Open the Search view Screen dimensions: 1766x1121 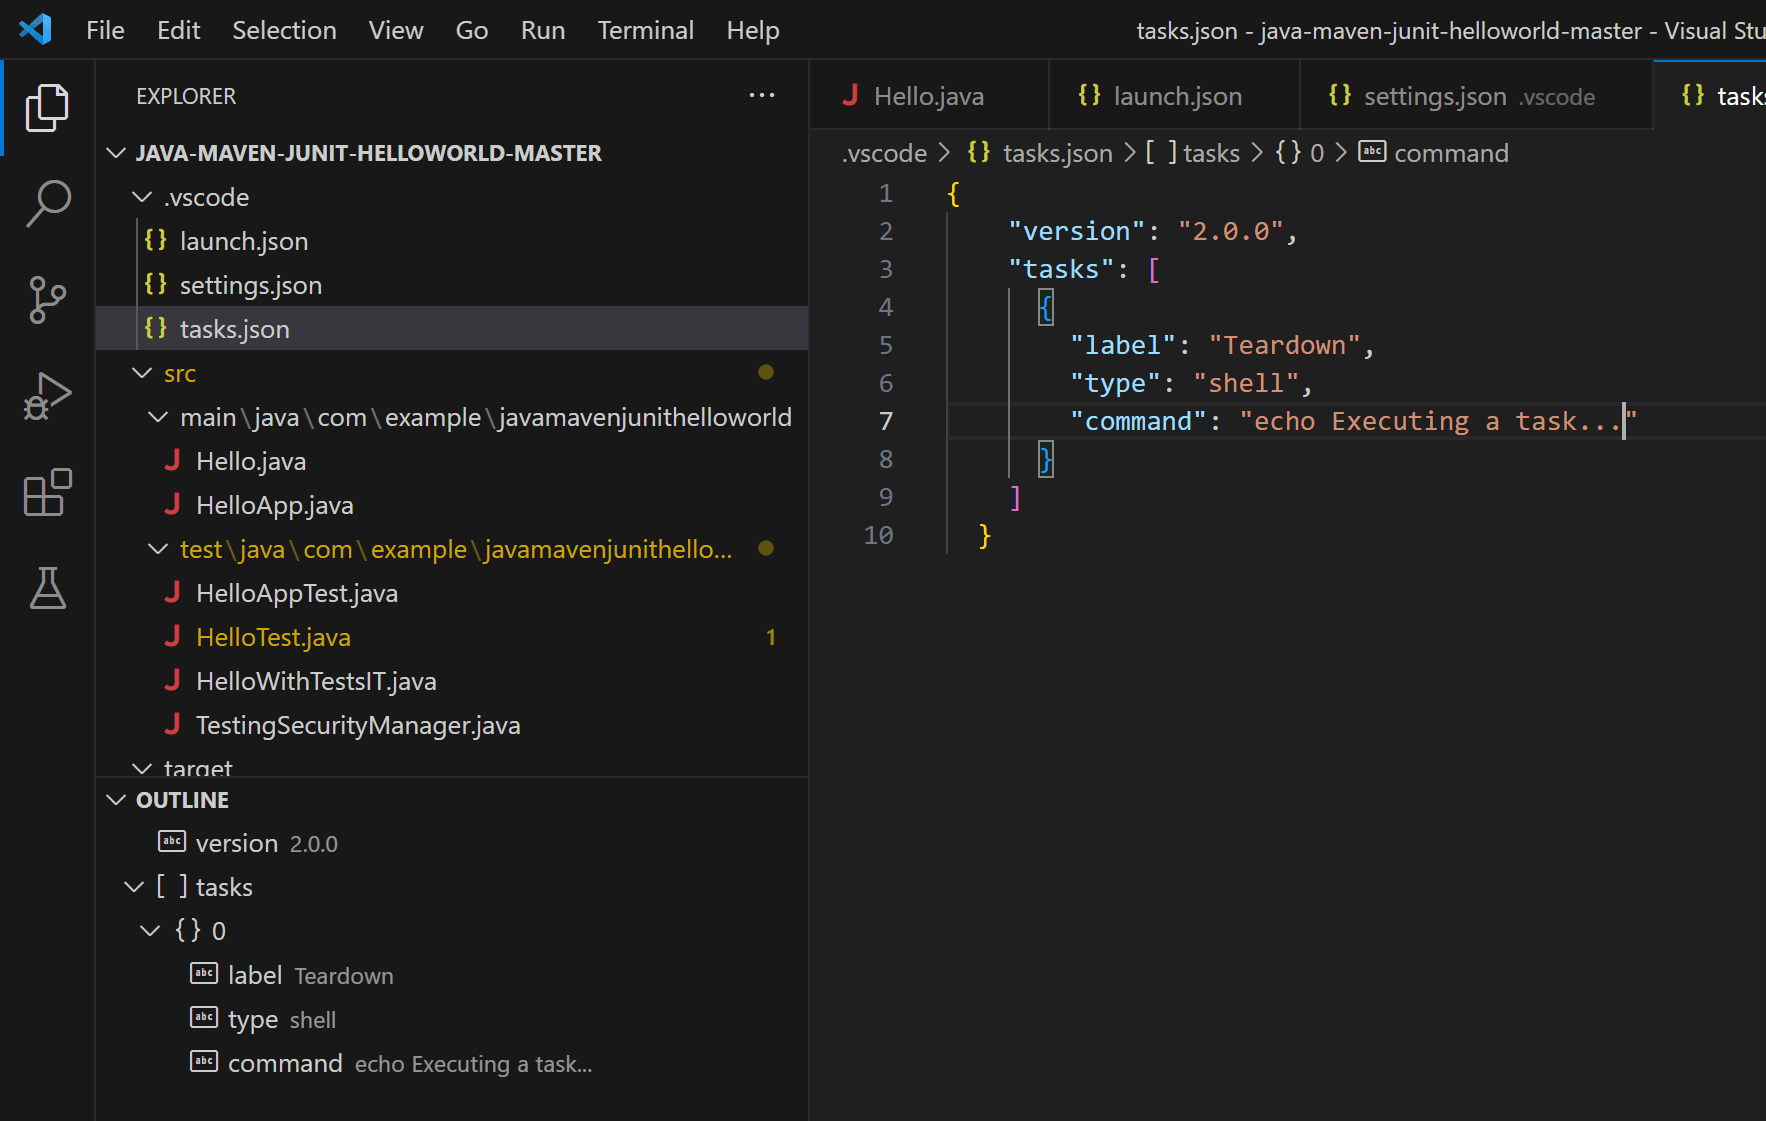click(46, 203)
